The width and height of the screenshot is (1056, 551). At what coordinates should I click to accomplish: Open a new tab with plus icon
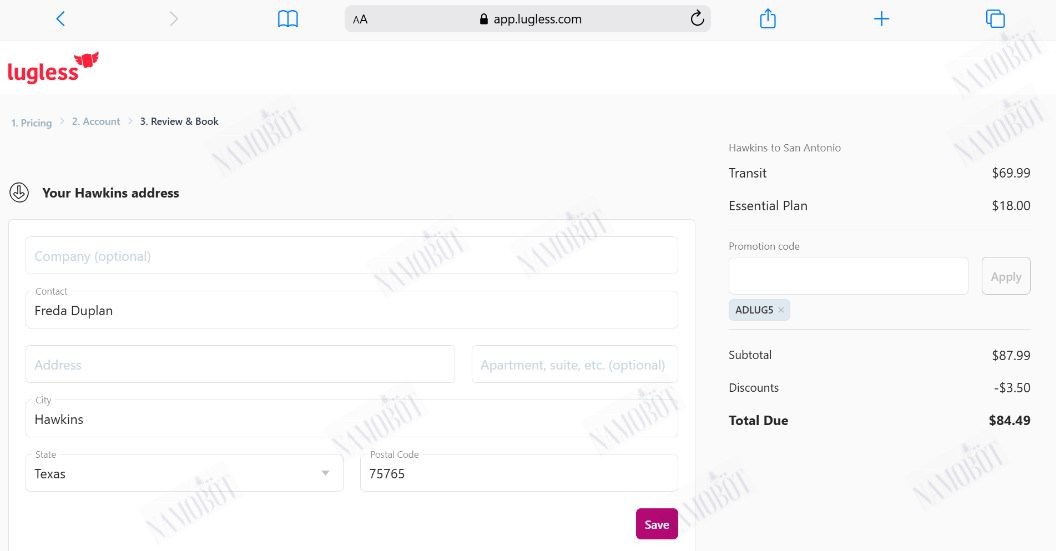pos(881,19)
